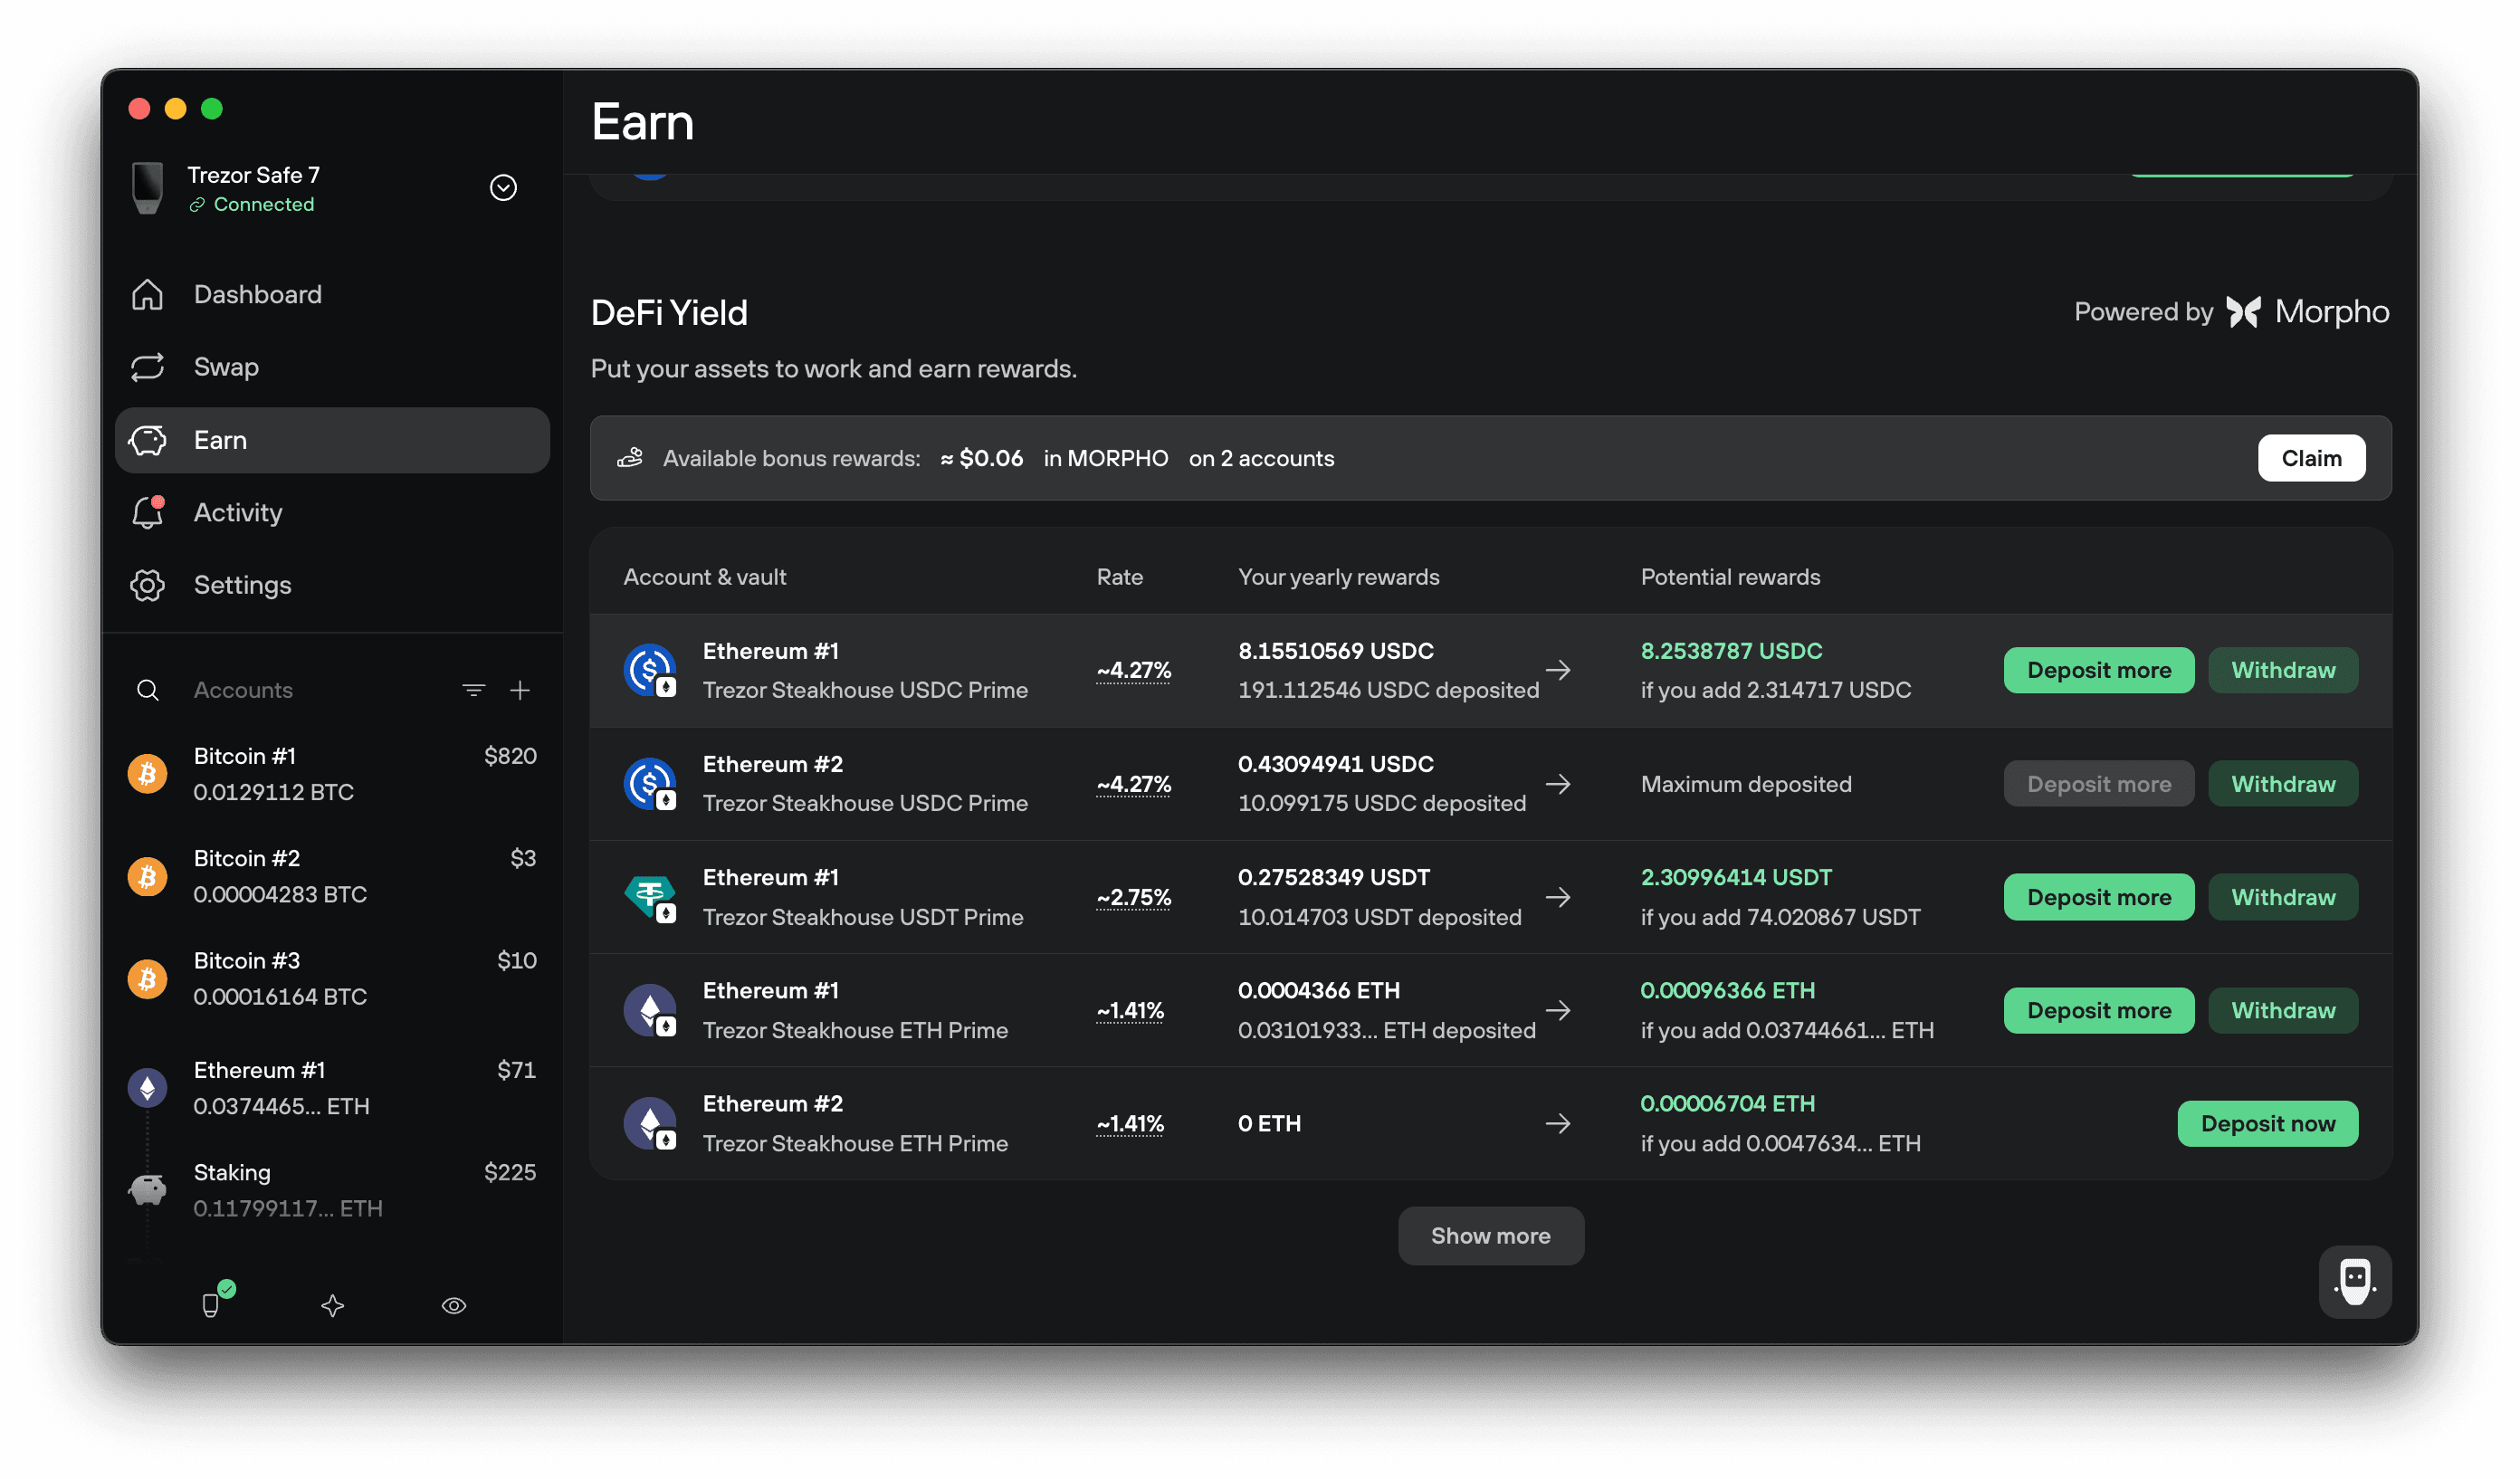Click arrow in Ethereum #2 ETH Prime row

pos(1558,1123)
